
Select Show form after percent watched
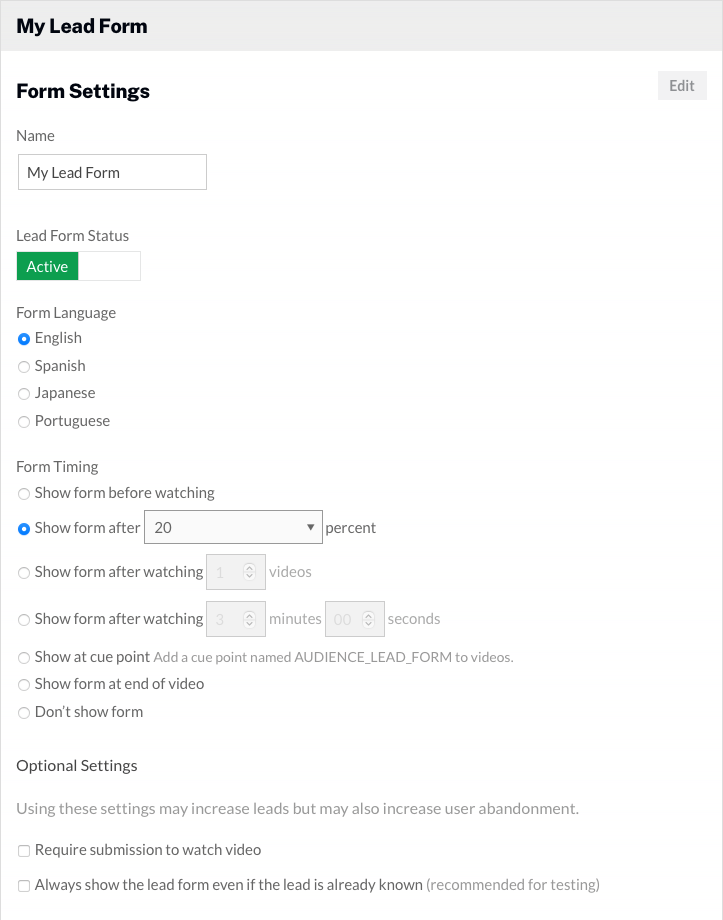point(23,528)
